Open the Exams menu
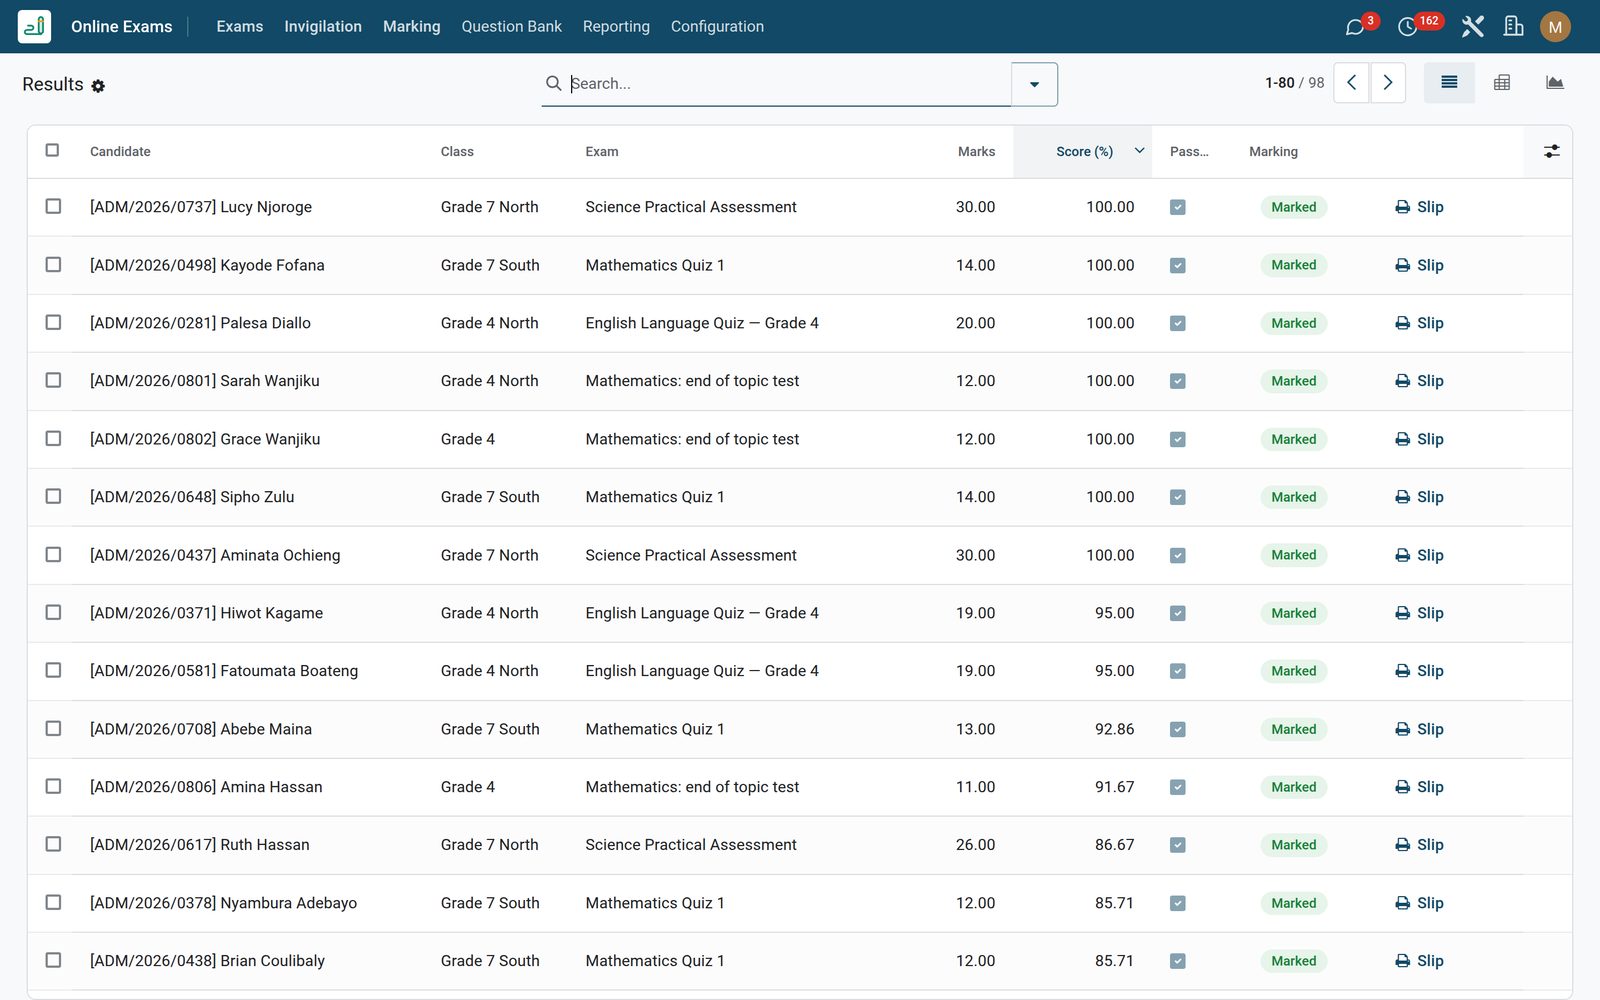Viewport: 1600px width, 1000px height. [x=240, y=27]
